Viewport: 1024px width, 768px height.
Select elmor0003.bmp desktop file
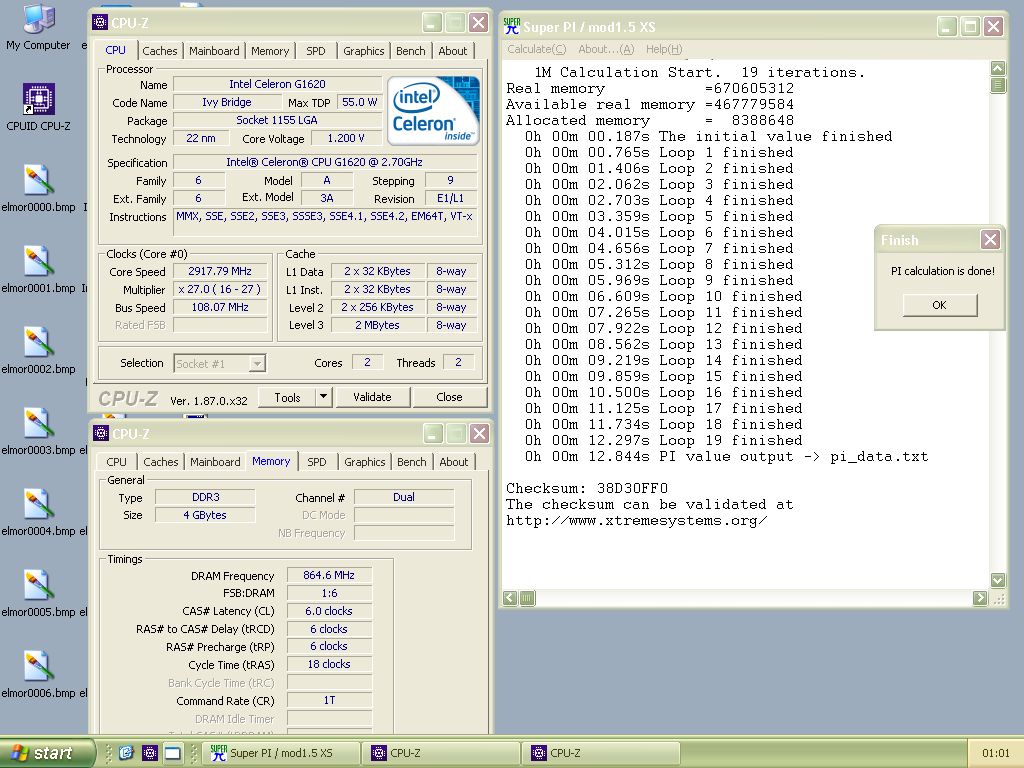pos(38,432)
